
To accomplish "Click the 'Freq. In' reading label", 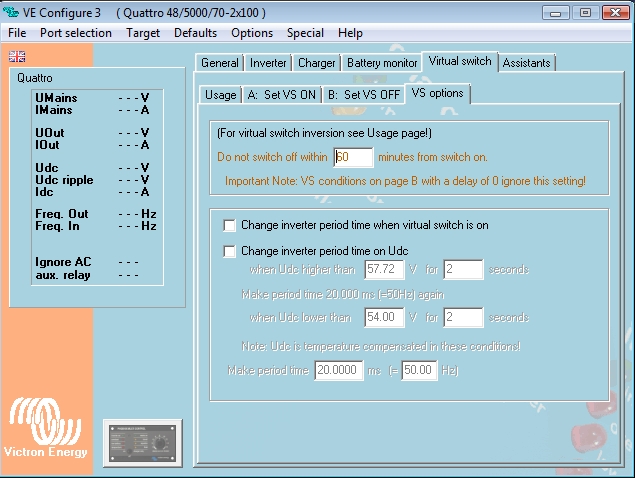I will [x=57, y=226].
